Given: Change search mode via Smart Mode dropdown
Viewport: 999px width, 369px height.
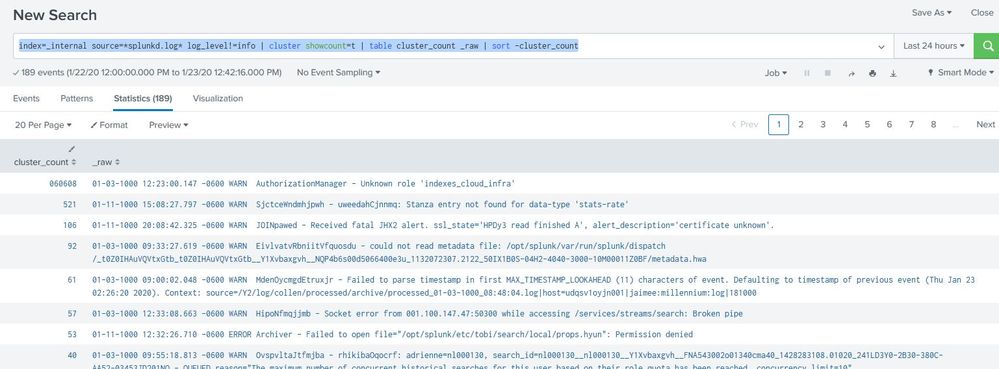Looking at the screenshot, I should 962,73.
